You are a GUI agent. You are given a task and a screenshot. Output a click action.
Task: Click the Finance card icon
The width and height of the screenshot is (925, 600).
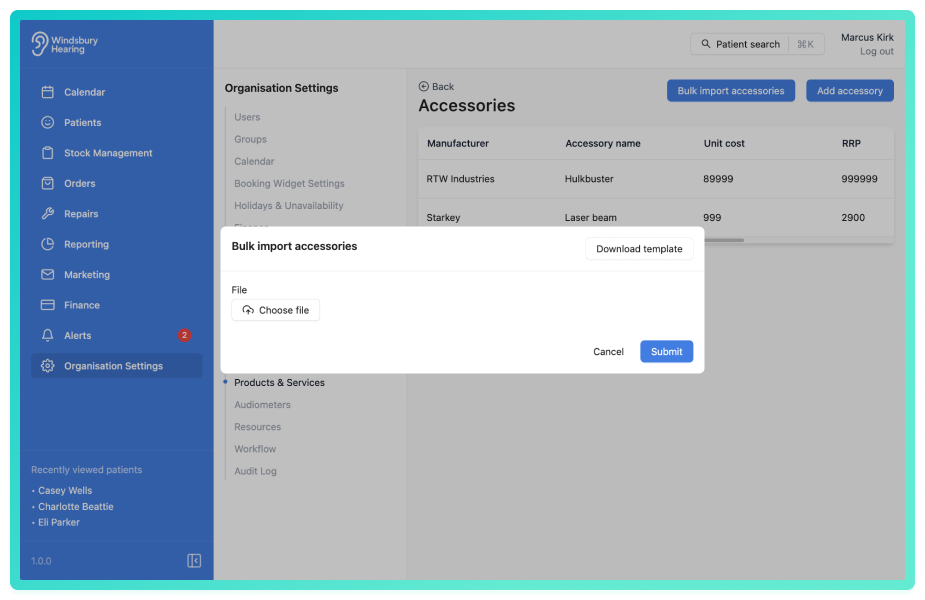[x=48, y=305]
